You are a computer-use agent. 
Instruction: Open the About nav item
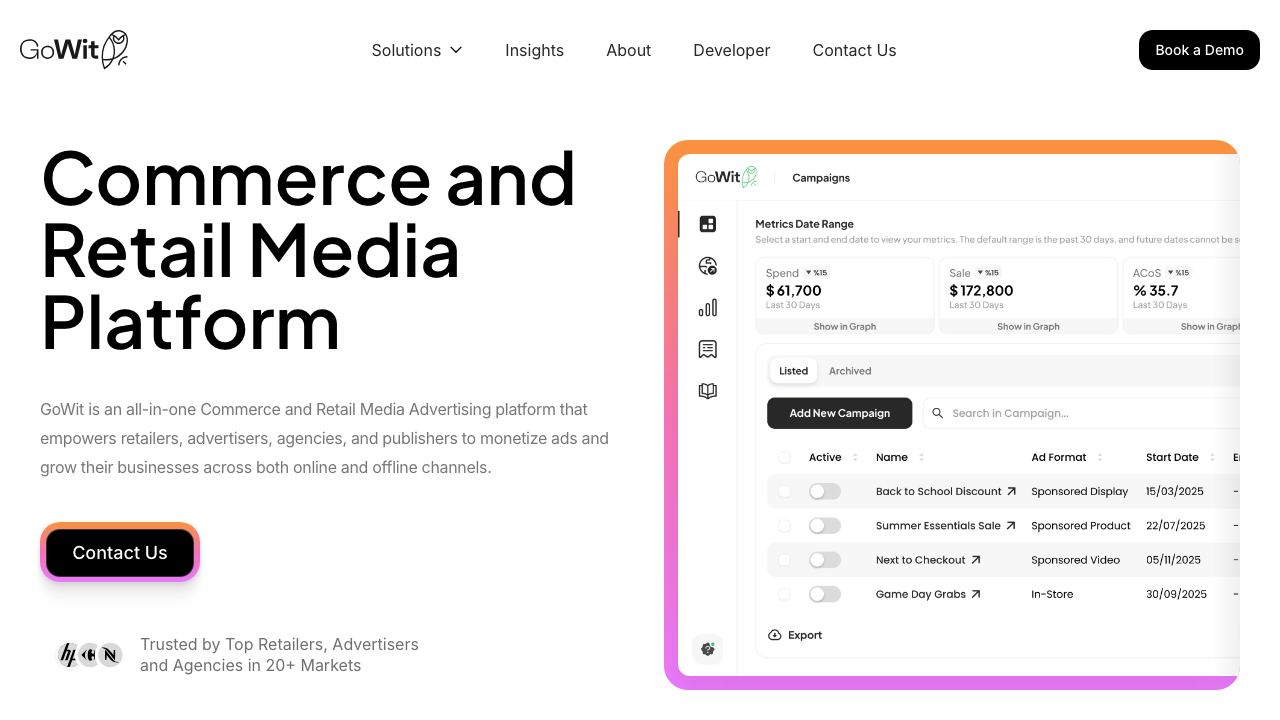coord(628,50)
